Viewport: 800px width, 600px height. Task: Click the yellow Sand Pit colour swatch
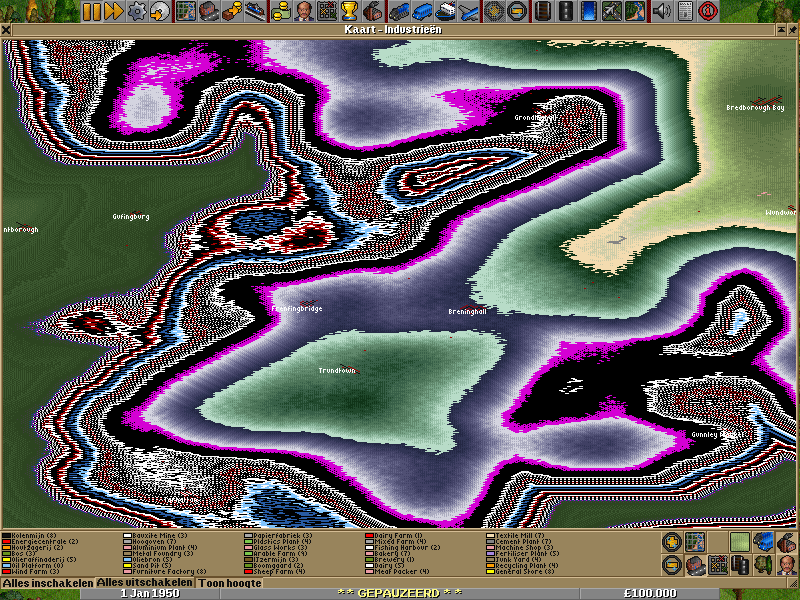(x=127, y=566)
